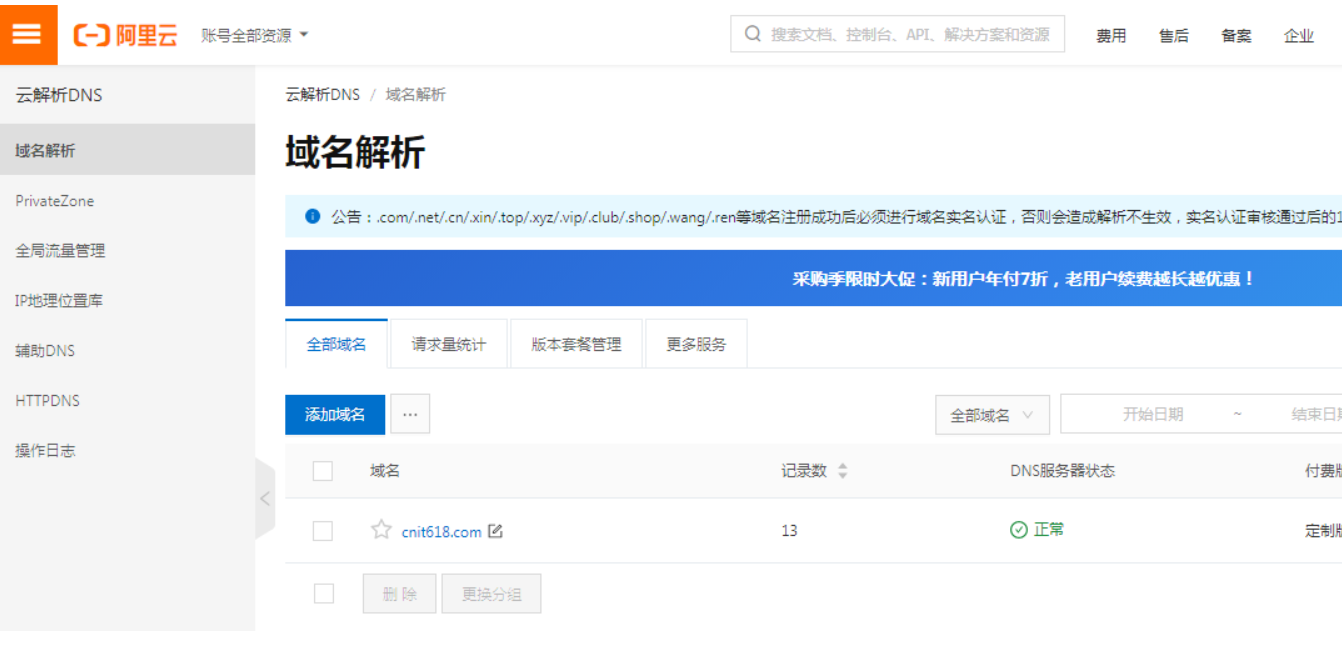The height and width of the screenshot is (655, 1342).
Task: Open the cnit618.com domain link
Action: pos(441,531)
